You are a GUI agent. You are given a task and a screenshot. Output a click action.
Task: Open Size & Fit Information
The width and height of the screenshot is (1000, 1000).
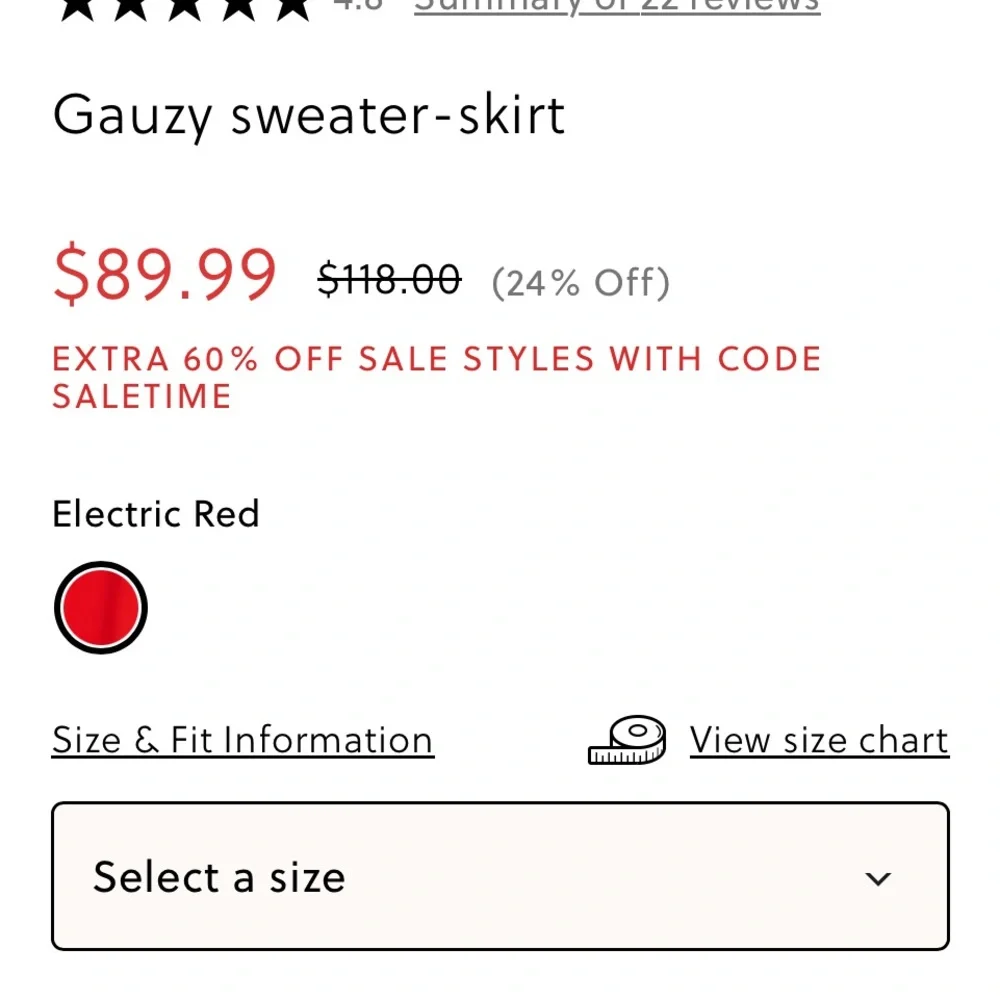coord(242,740)
